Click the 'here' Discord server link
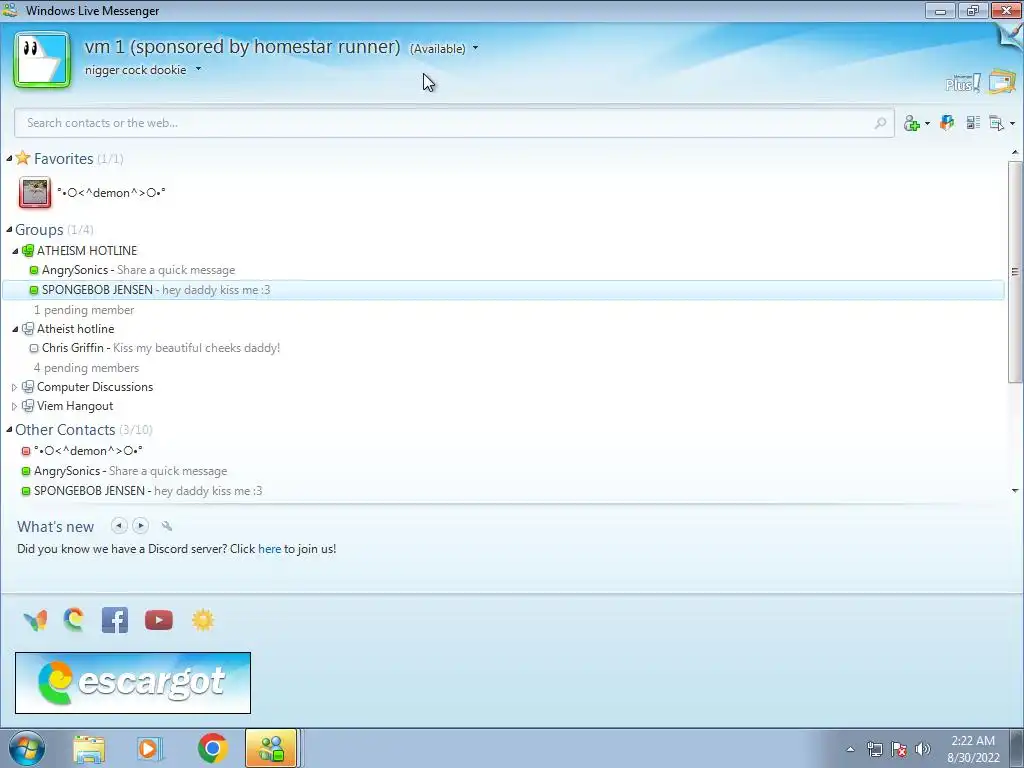The image size is (1024, 768). pyautogui.click(x=269, y=549)
